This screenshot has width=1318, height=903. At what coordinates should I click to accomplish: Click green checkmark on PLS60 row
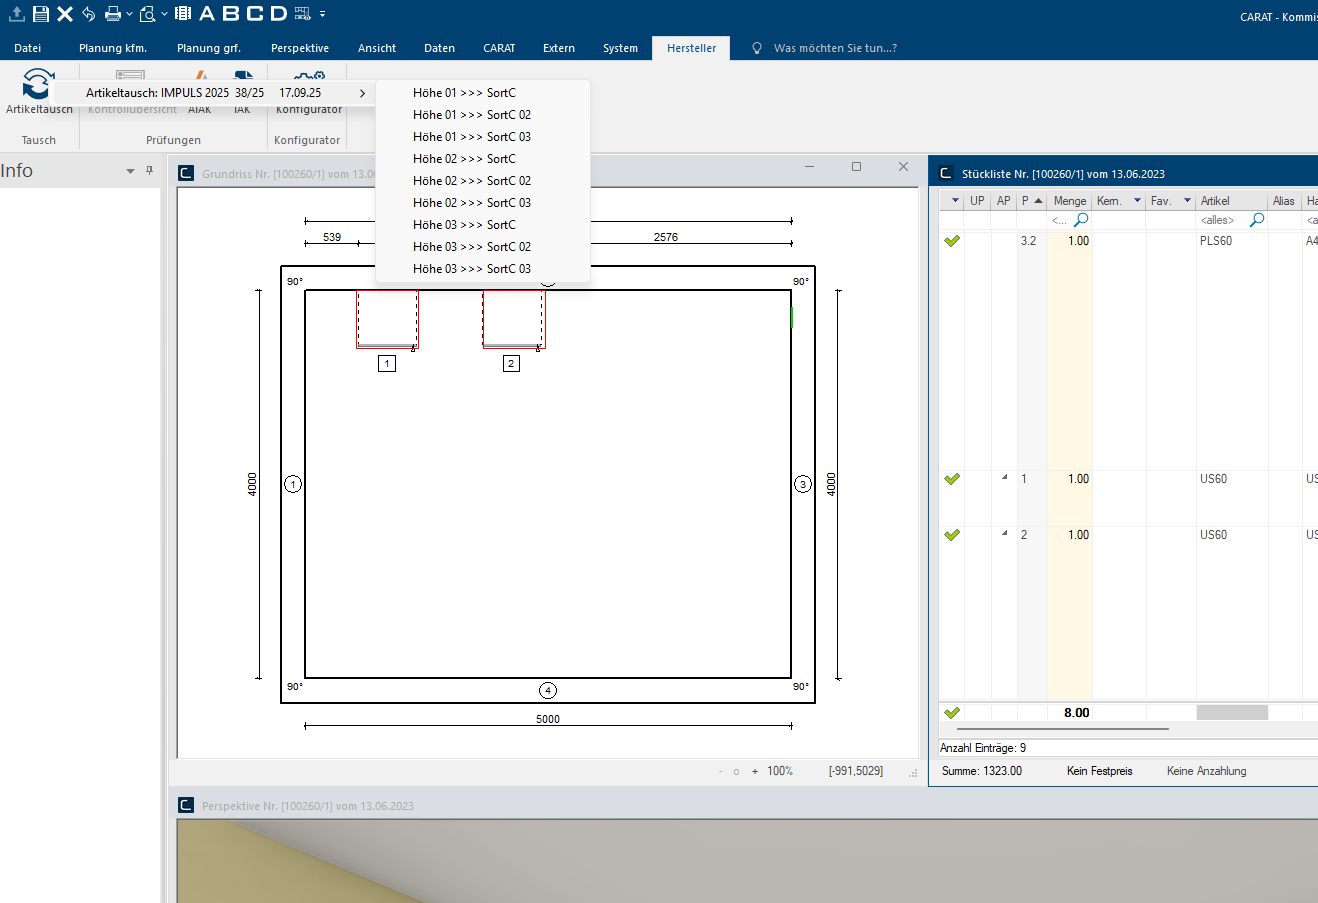952,241
